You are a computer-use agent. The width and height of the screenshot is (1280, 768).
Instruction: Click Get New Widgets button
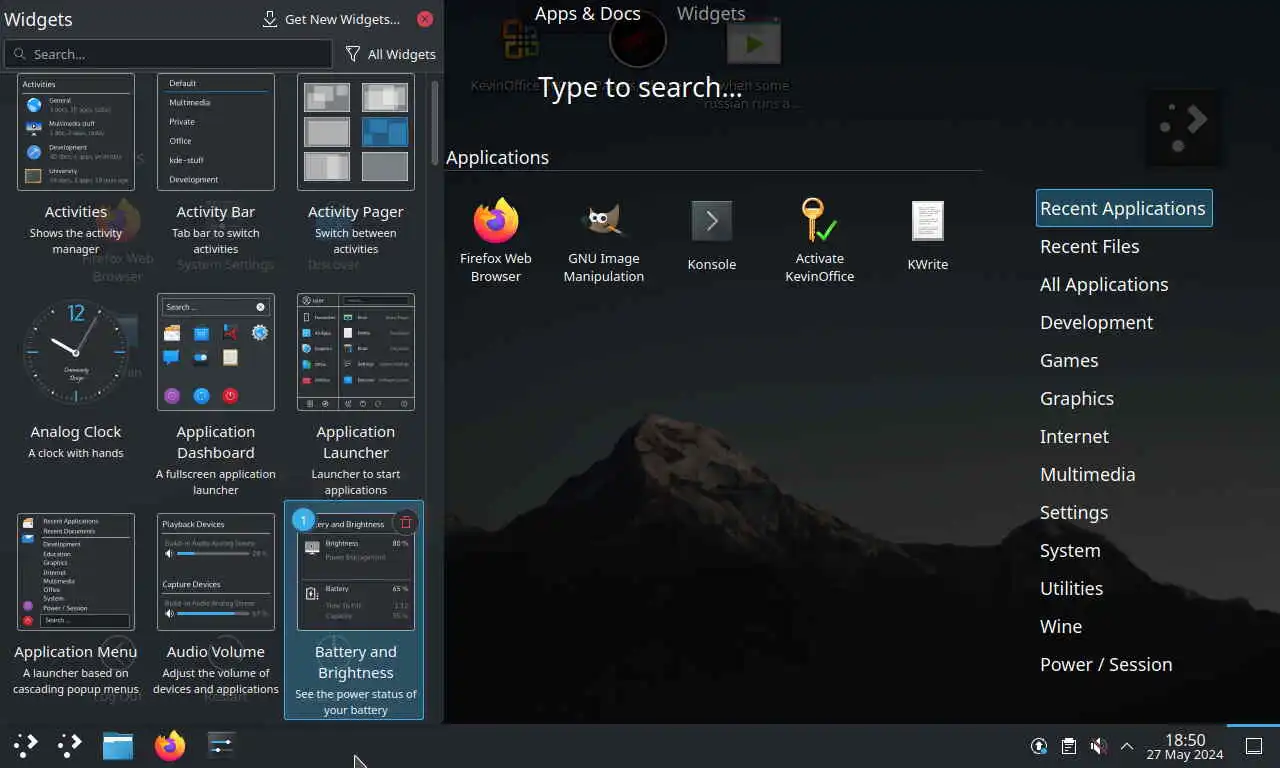point(331,19)
